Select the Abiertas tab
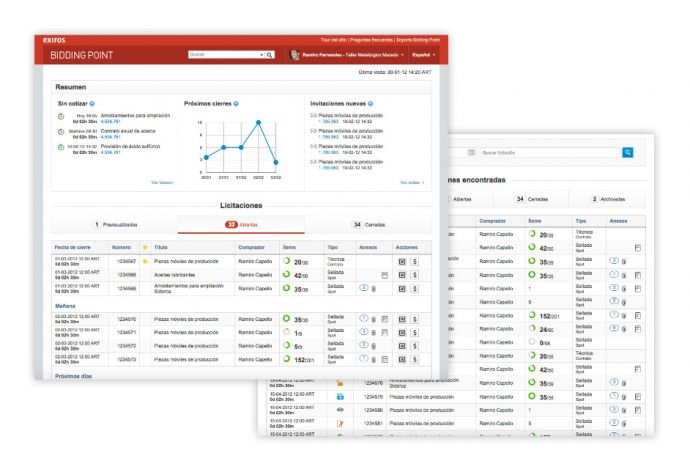 241,225
